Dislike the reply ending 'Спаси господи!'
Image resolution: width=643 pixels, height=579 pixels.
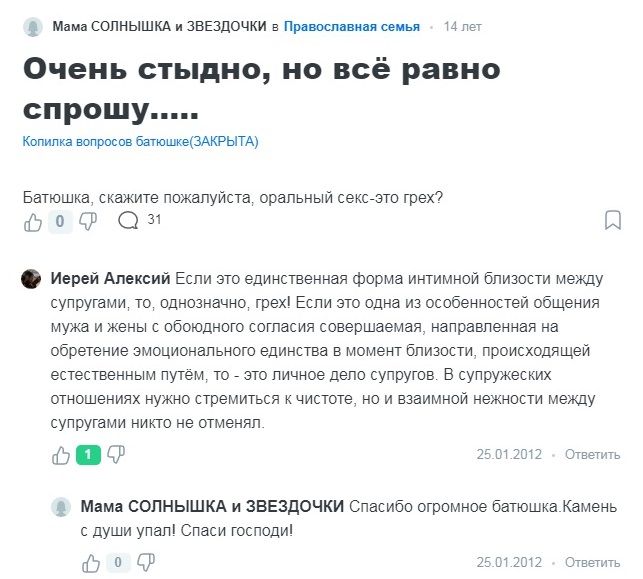pos(144,562)
